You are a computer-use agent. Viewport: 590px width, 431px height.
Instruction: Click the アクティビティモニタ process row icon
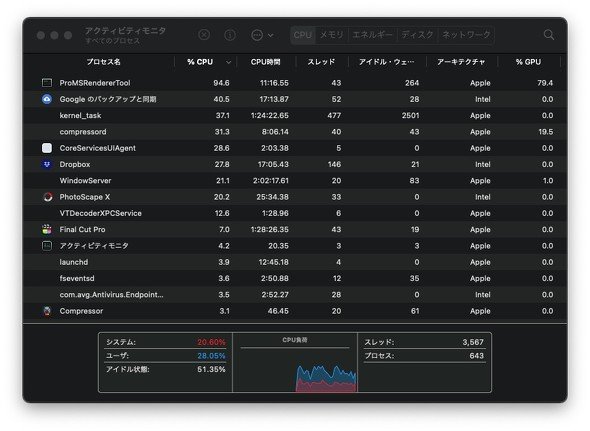[x=47, y=246]
